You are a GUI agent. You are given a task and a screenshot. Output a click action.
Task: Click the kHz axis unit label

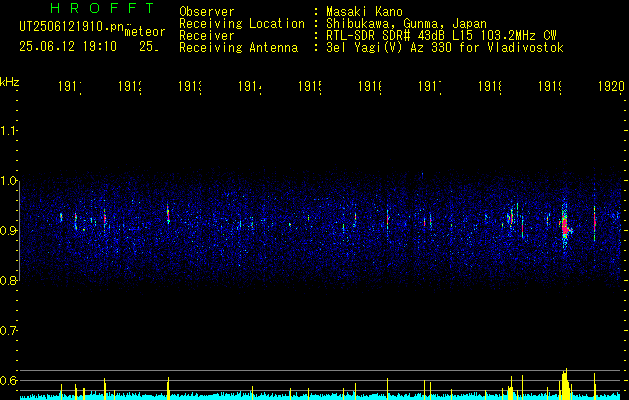click(10, 82)
